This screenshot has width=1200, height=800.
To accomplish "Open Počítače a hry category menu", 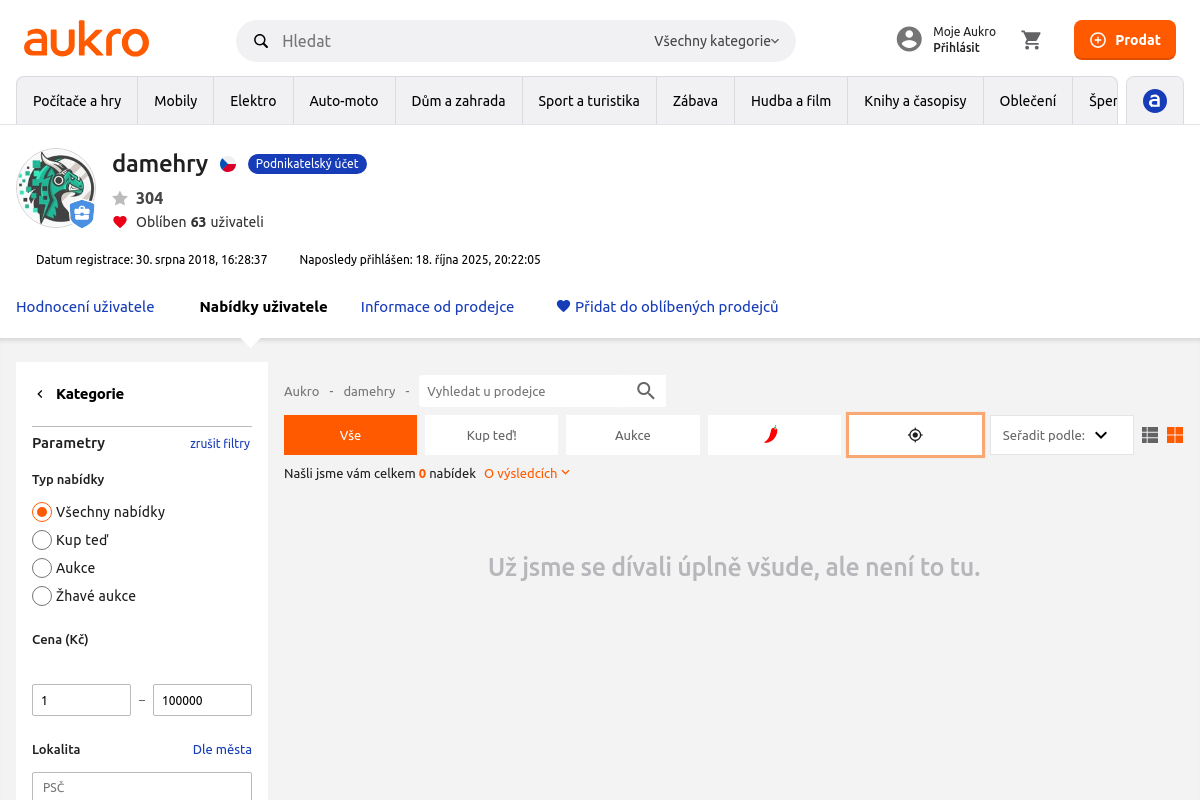I will coord(77,101).
